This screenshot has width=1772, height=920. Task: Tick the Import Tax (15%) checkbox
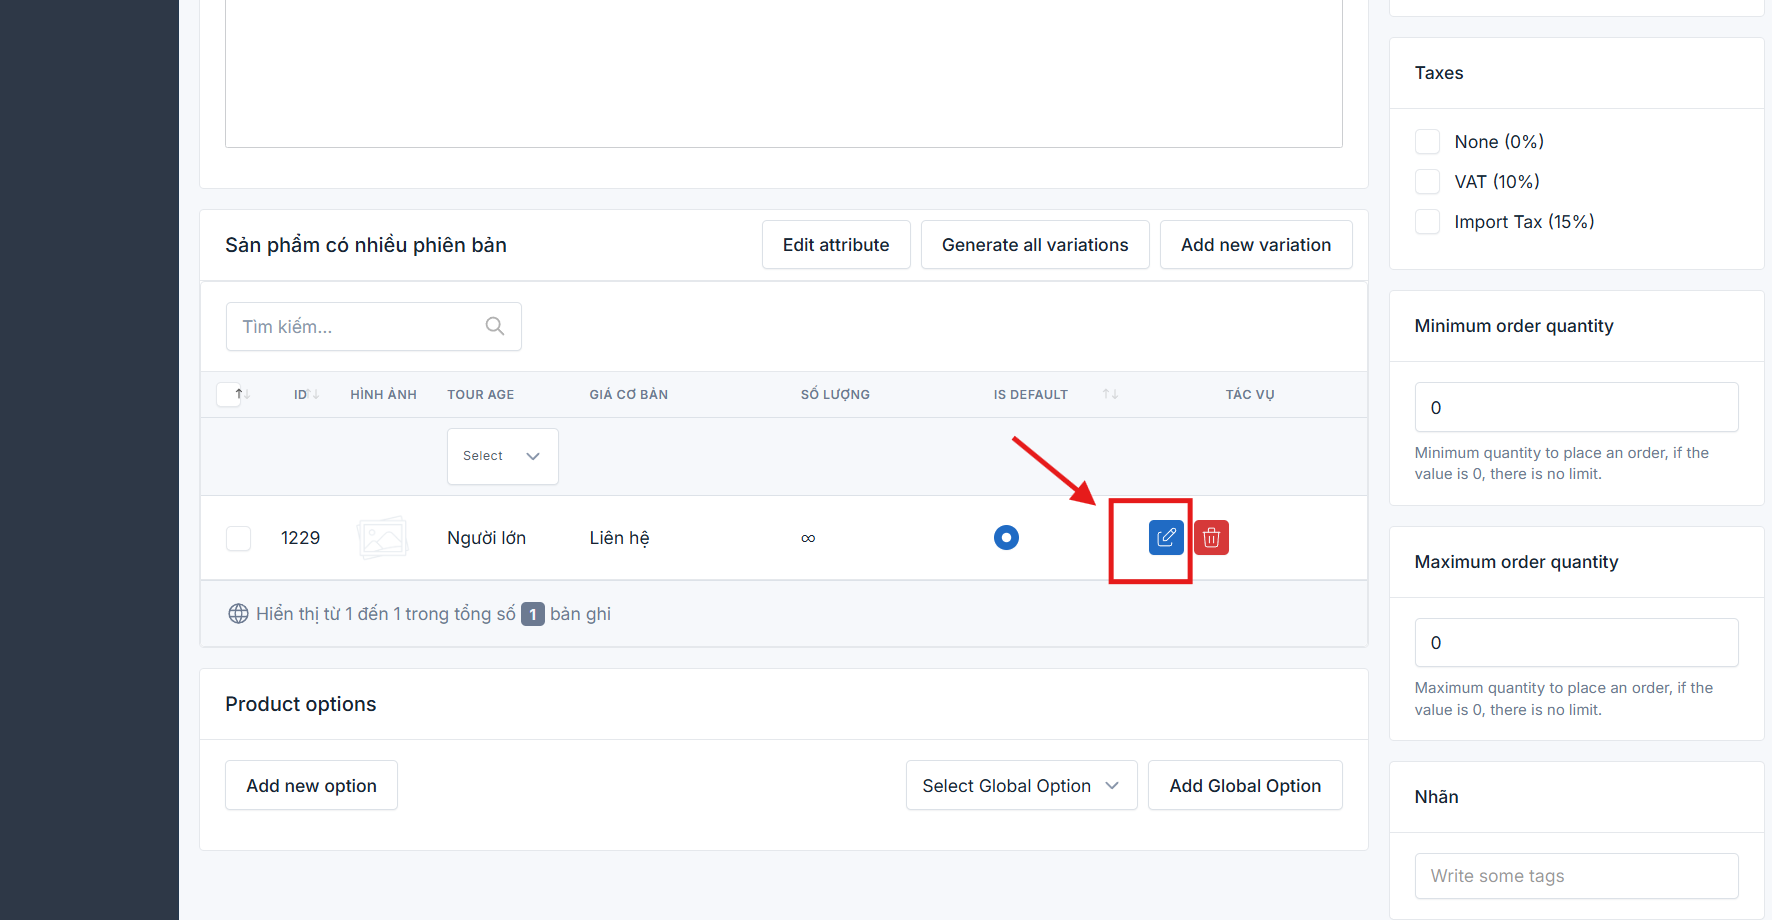tap(1427, 222)
